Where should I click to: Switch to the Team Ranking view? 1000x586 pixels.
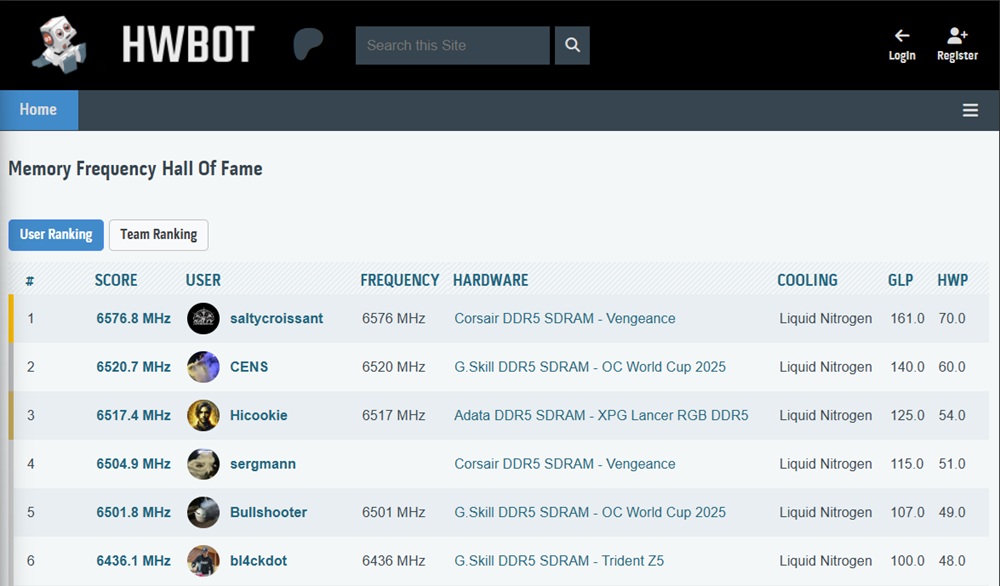158,234
